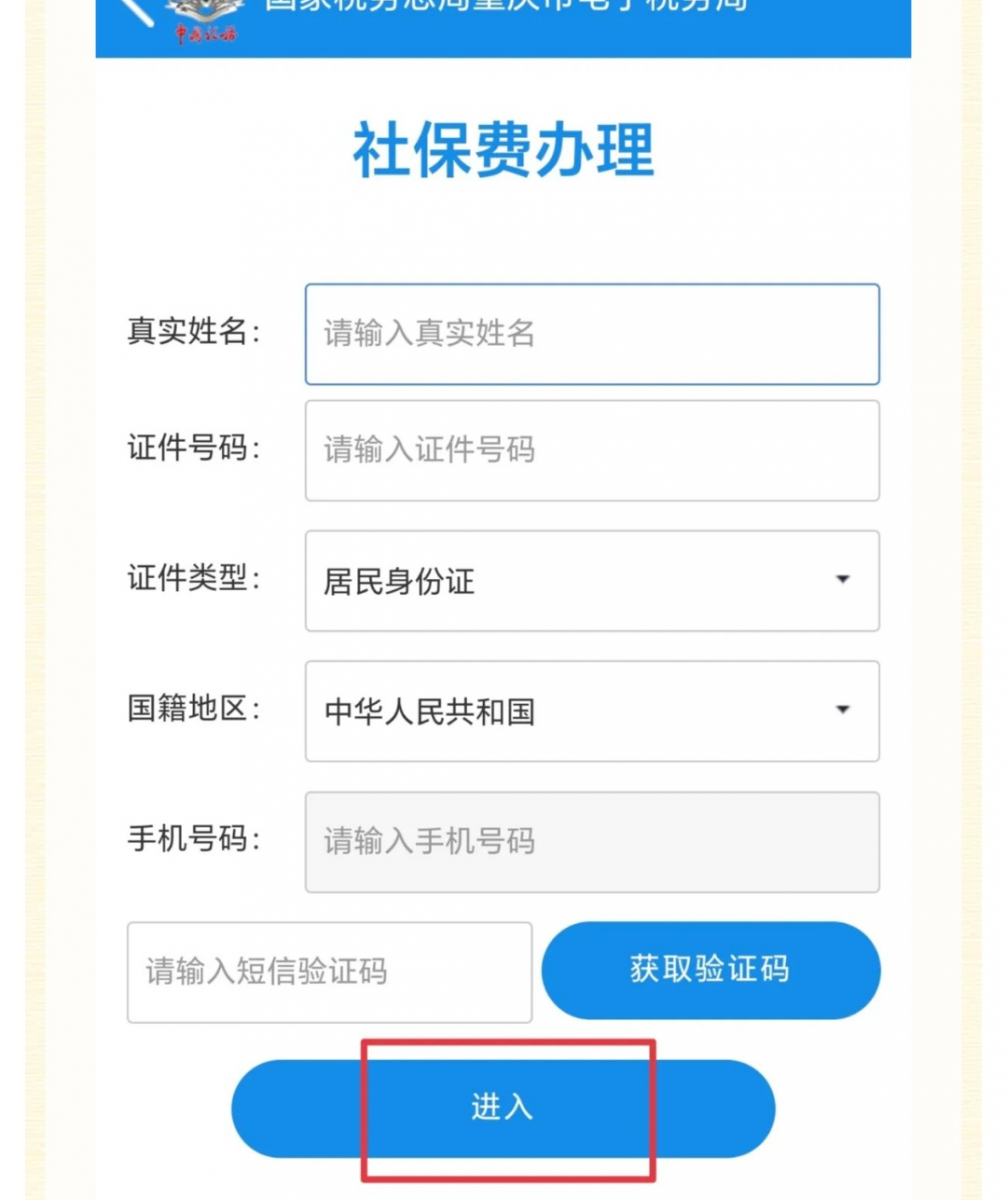Click the 手机号码 input field

[x=592, y=841]
